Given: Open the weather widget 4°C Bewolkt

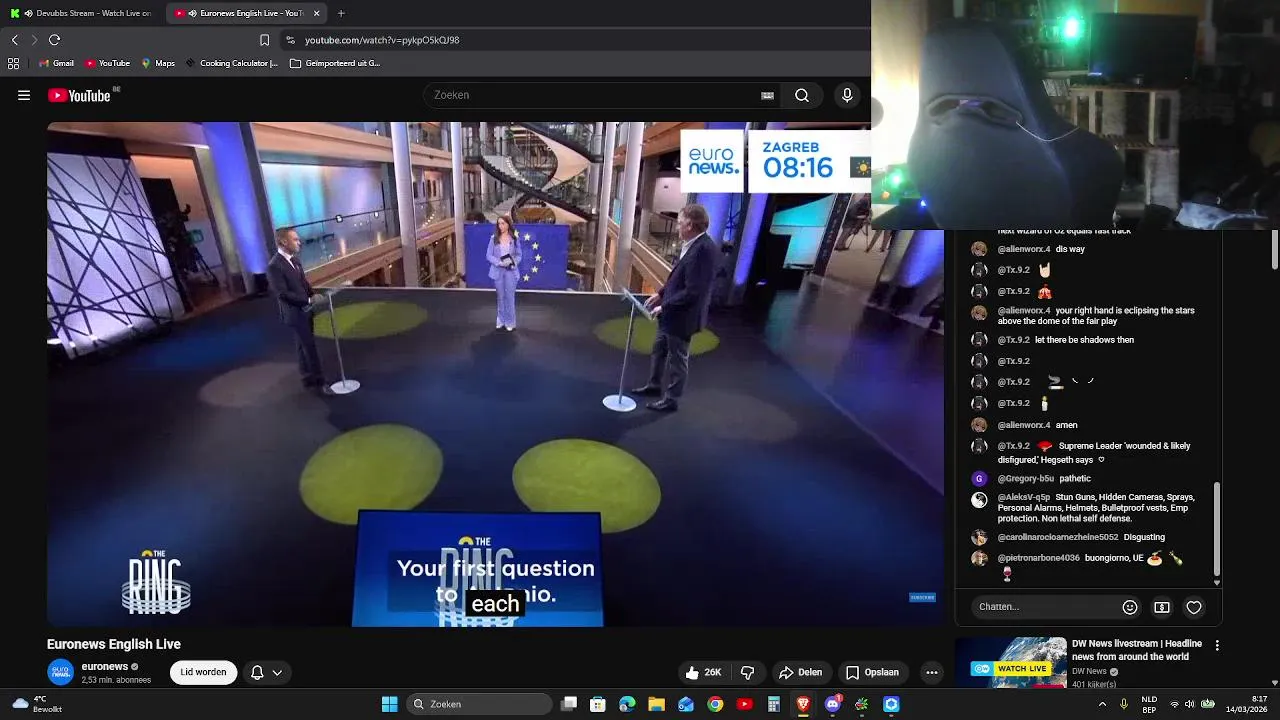Looking at the screenshot, I should pyautogui.click(x=36, y=704).
